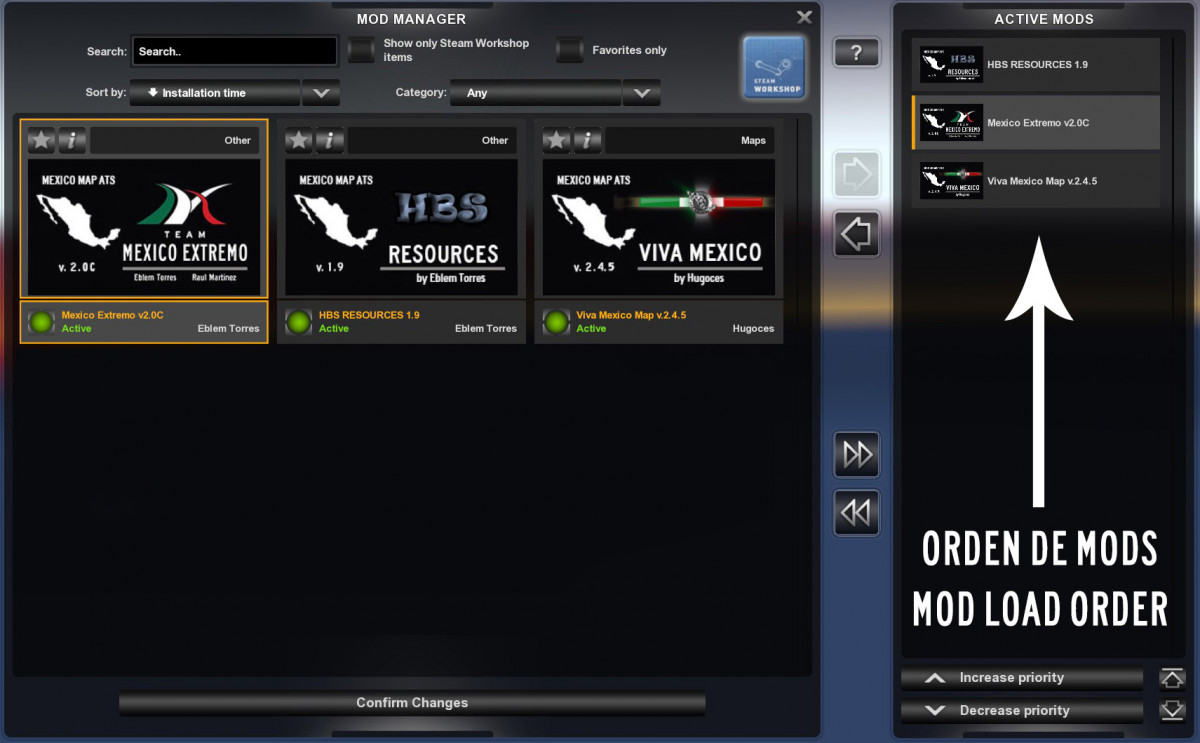The height and width of the screenshot is (743, 1200).
Task: Open the Steam Workshop icon
Action: [774, 67]
